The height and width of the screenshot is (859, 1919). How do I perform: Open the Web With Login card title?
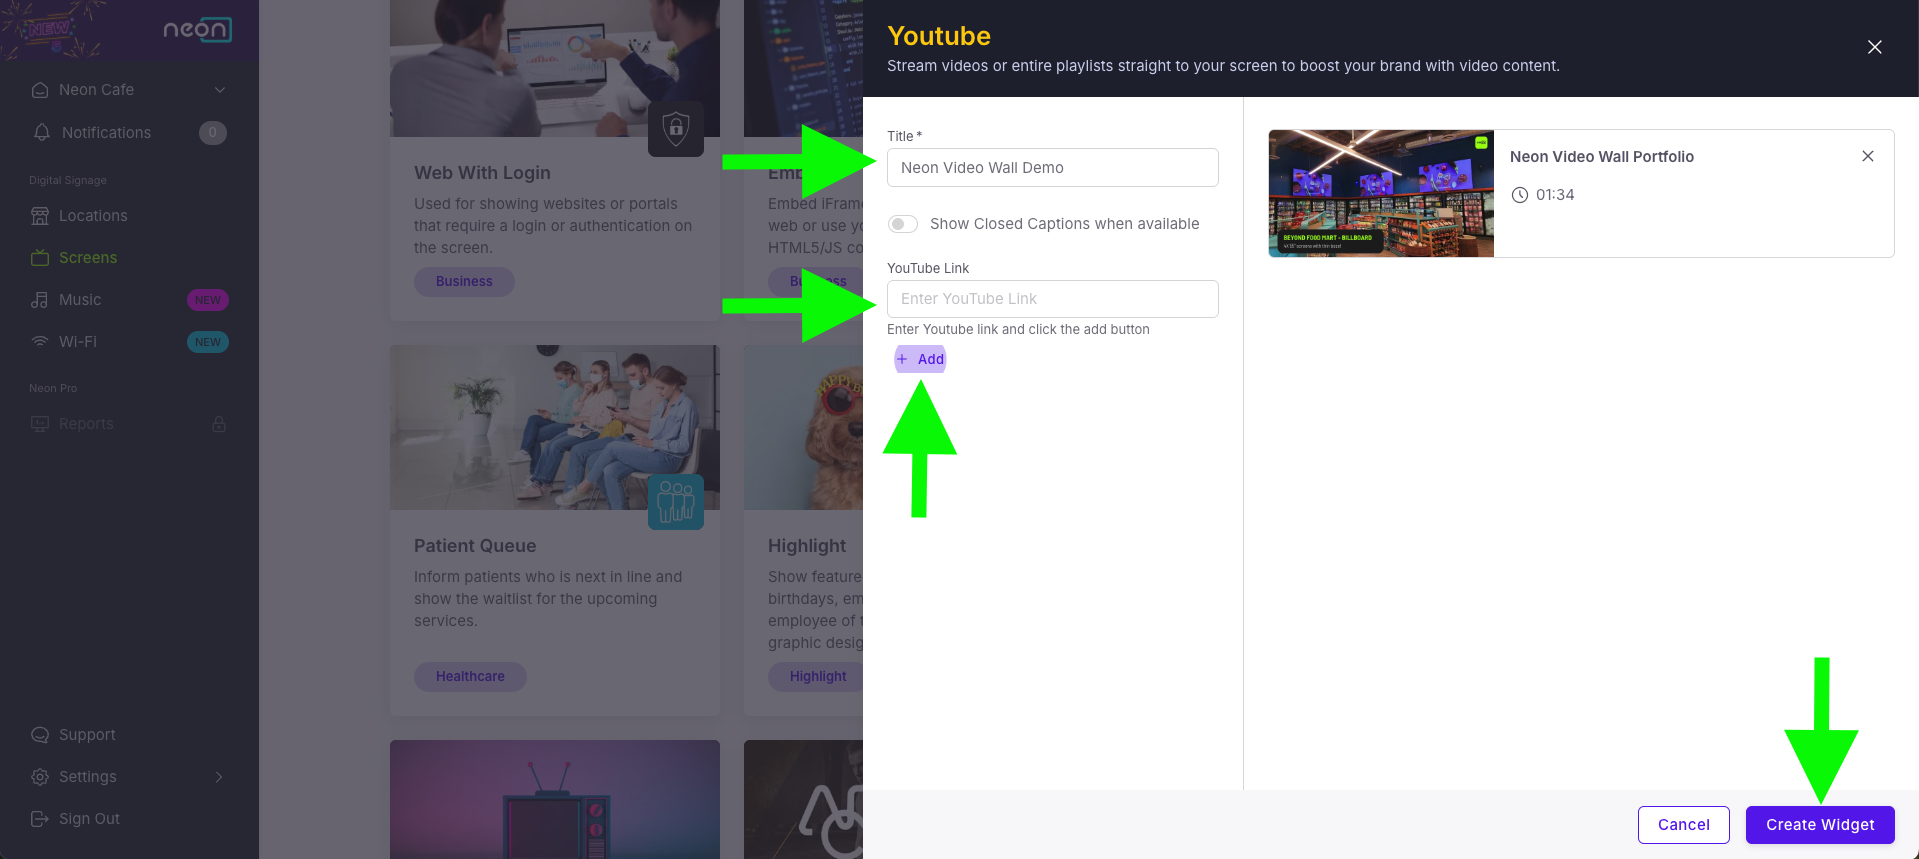point(482,173)
